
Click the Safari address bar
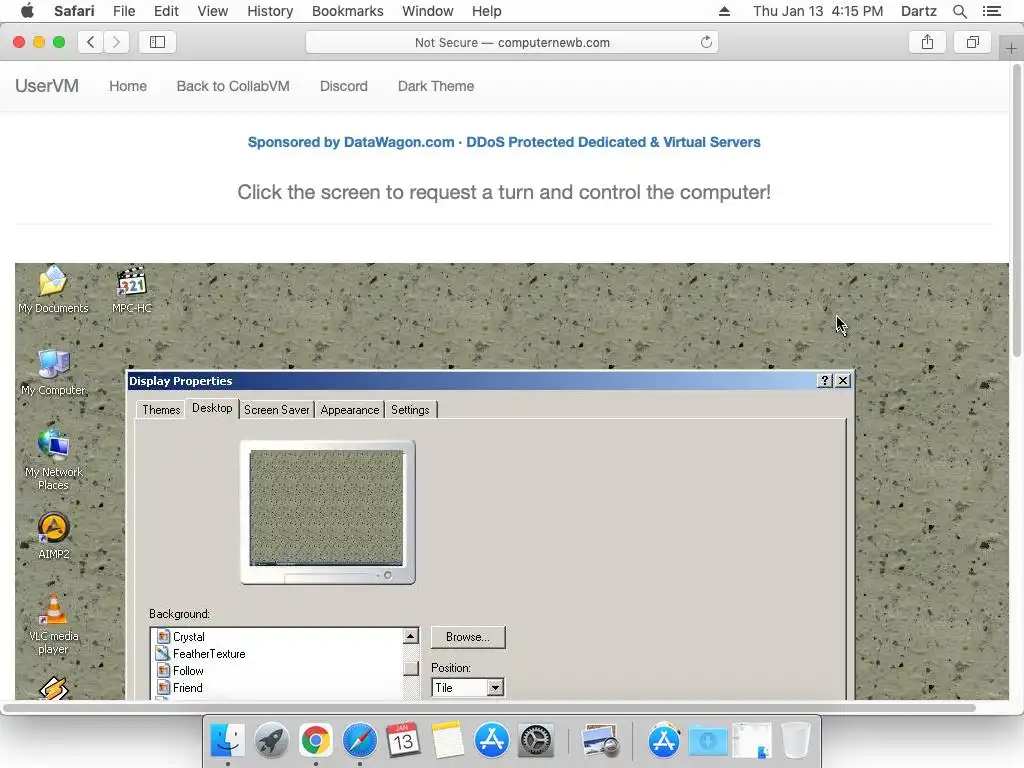tap(512, 42)
